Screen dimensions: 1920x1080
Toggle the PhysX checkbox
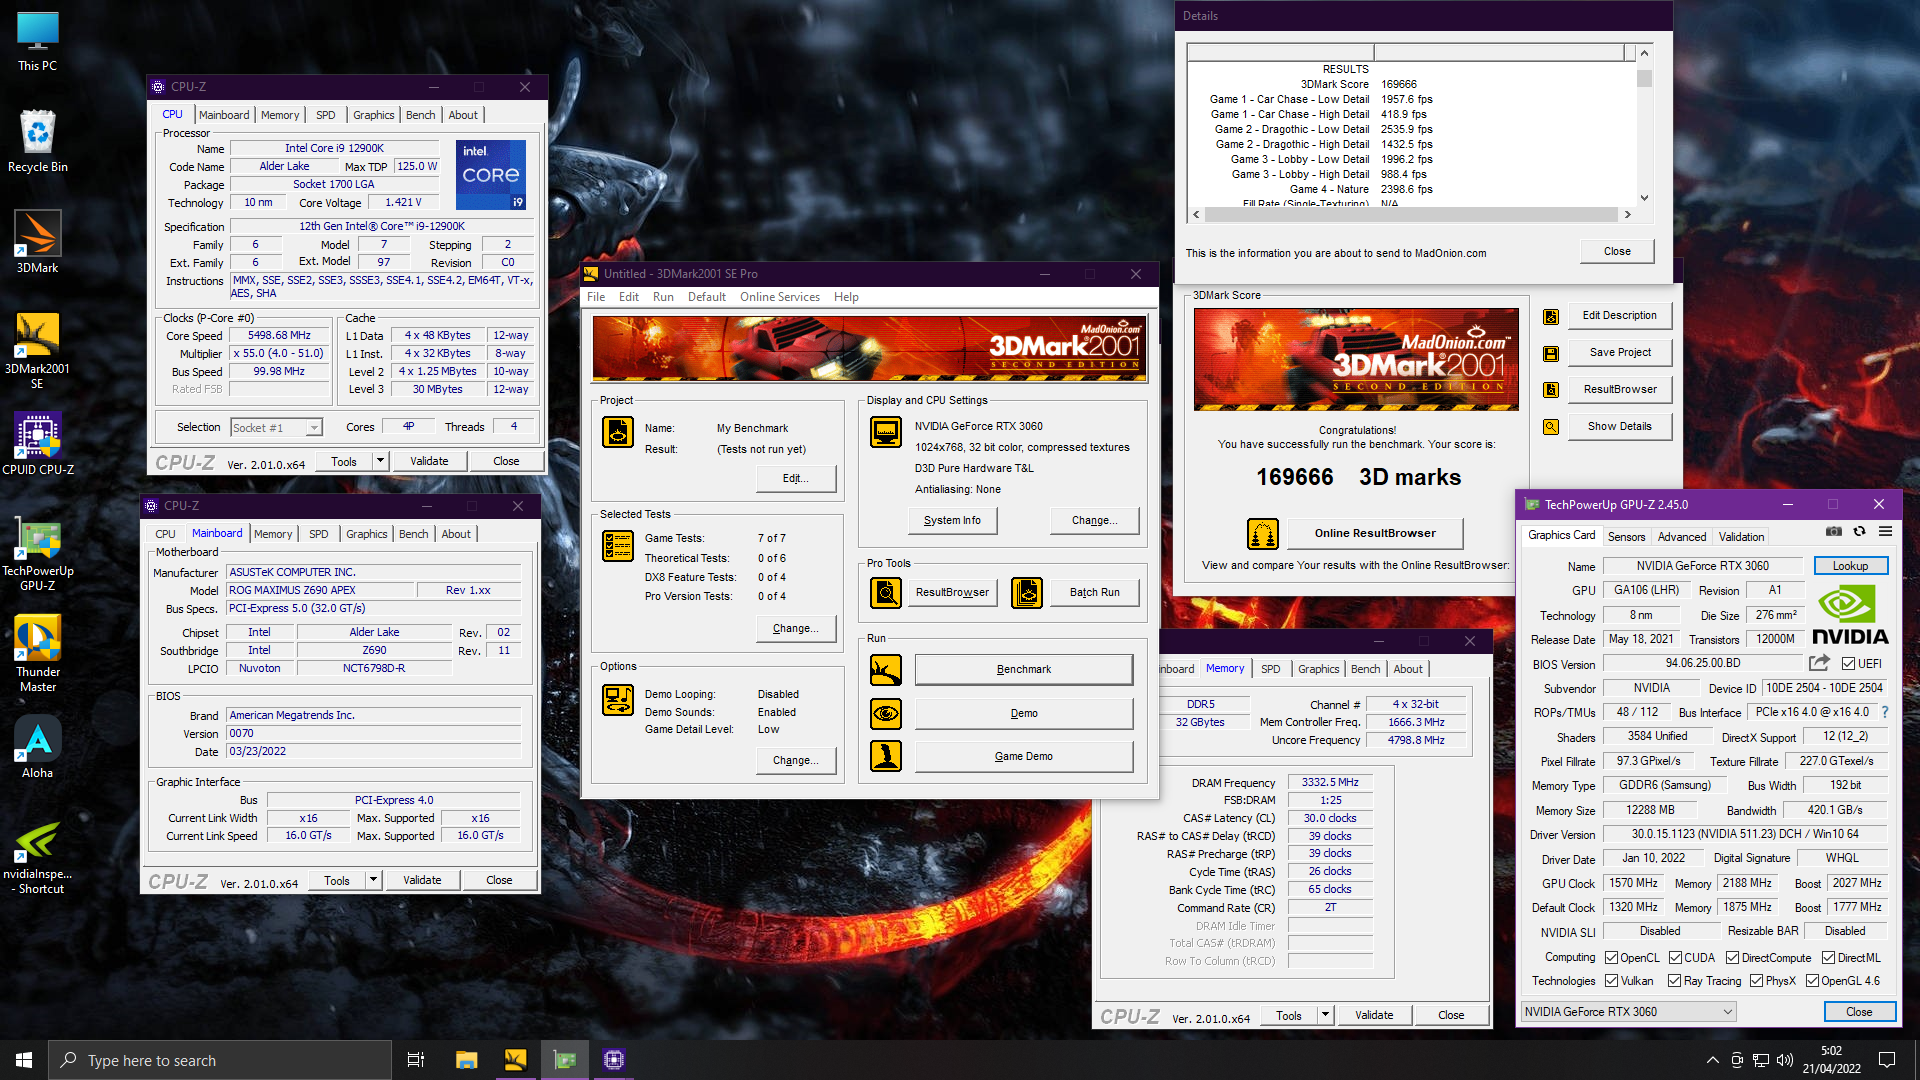(1757, 981)
